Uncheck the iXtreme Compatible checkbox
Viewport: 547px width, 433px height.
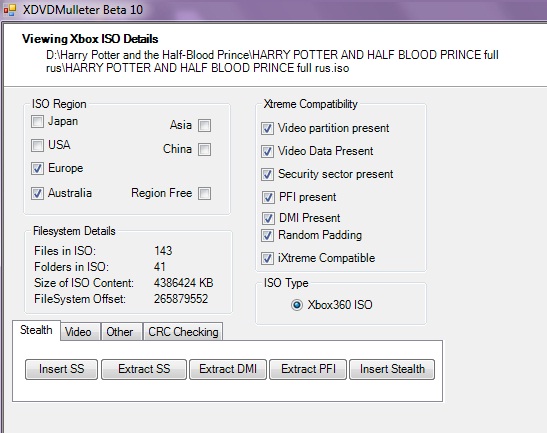267,259
